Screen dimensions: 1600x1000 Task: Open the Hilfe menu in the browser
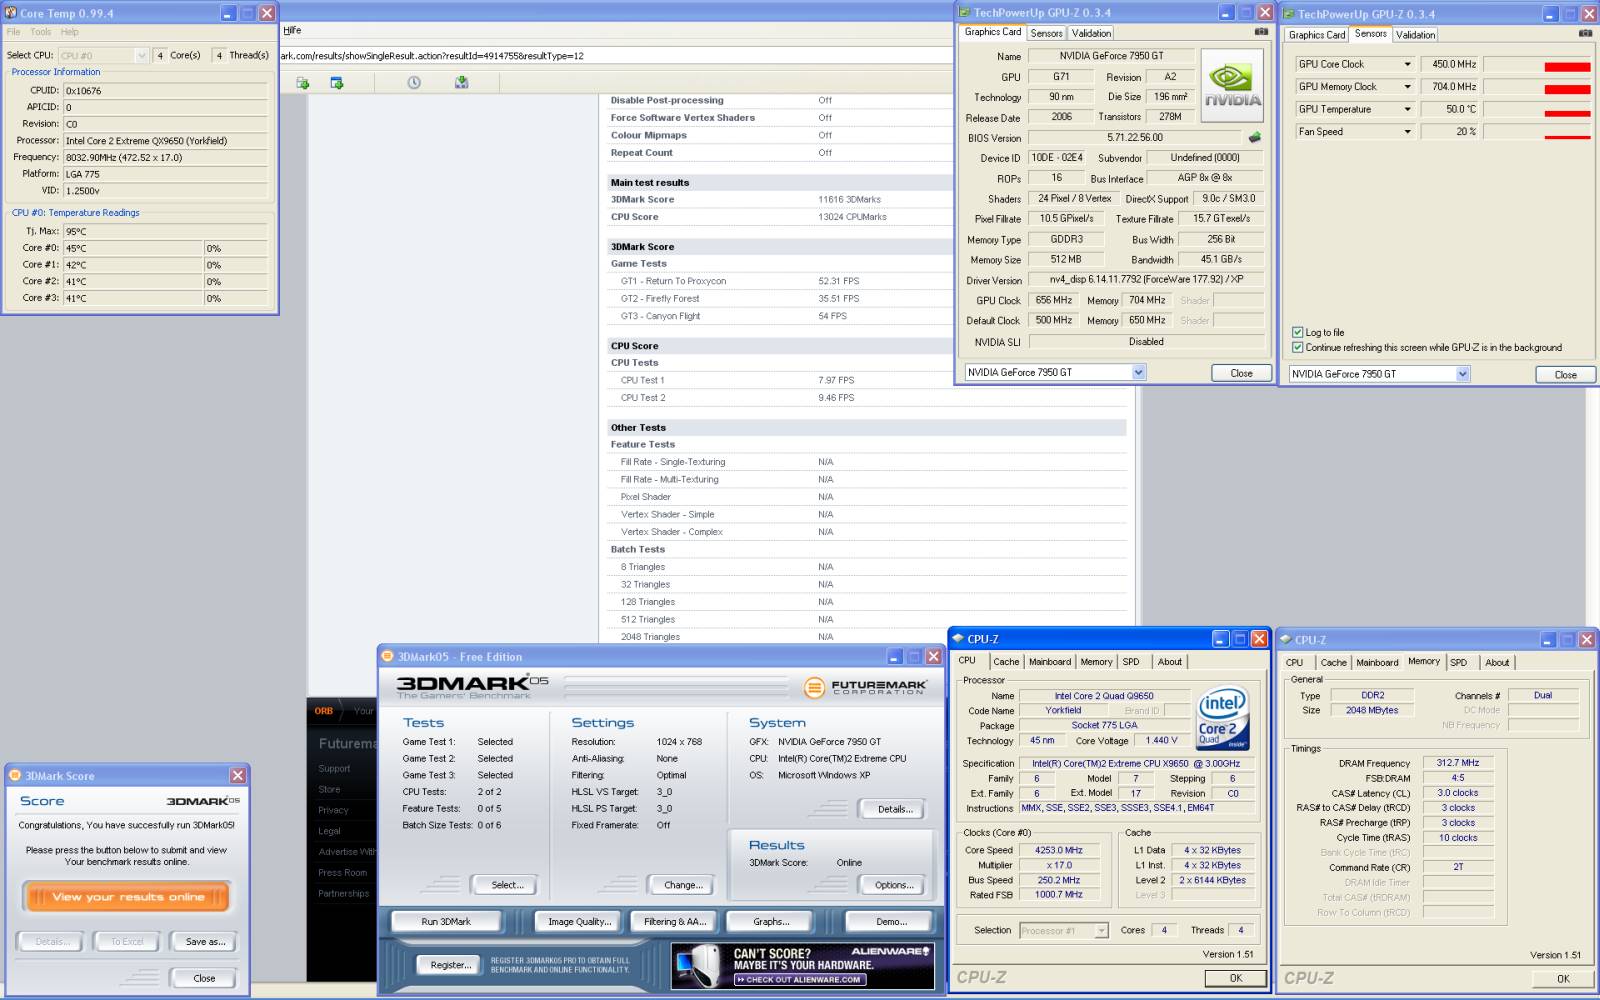[x=292, y=30]
